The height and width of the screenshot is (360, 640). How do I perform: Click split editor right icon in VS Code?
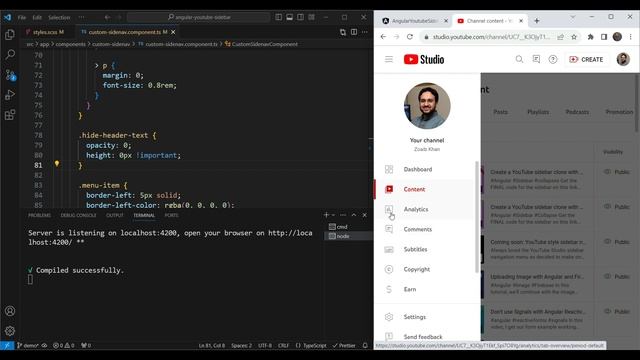[x=354, y=32]
